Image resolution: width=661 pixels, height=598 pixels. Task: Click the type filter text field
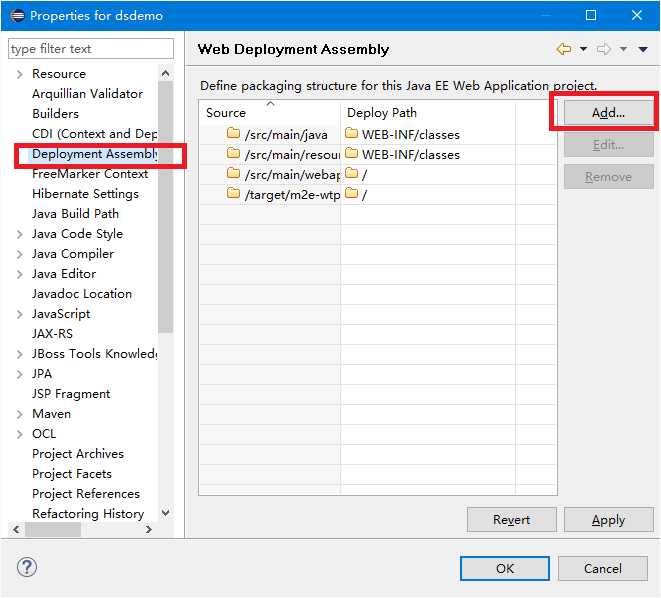pos(91,49)
